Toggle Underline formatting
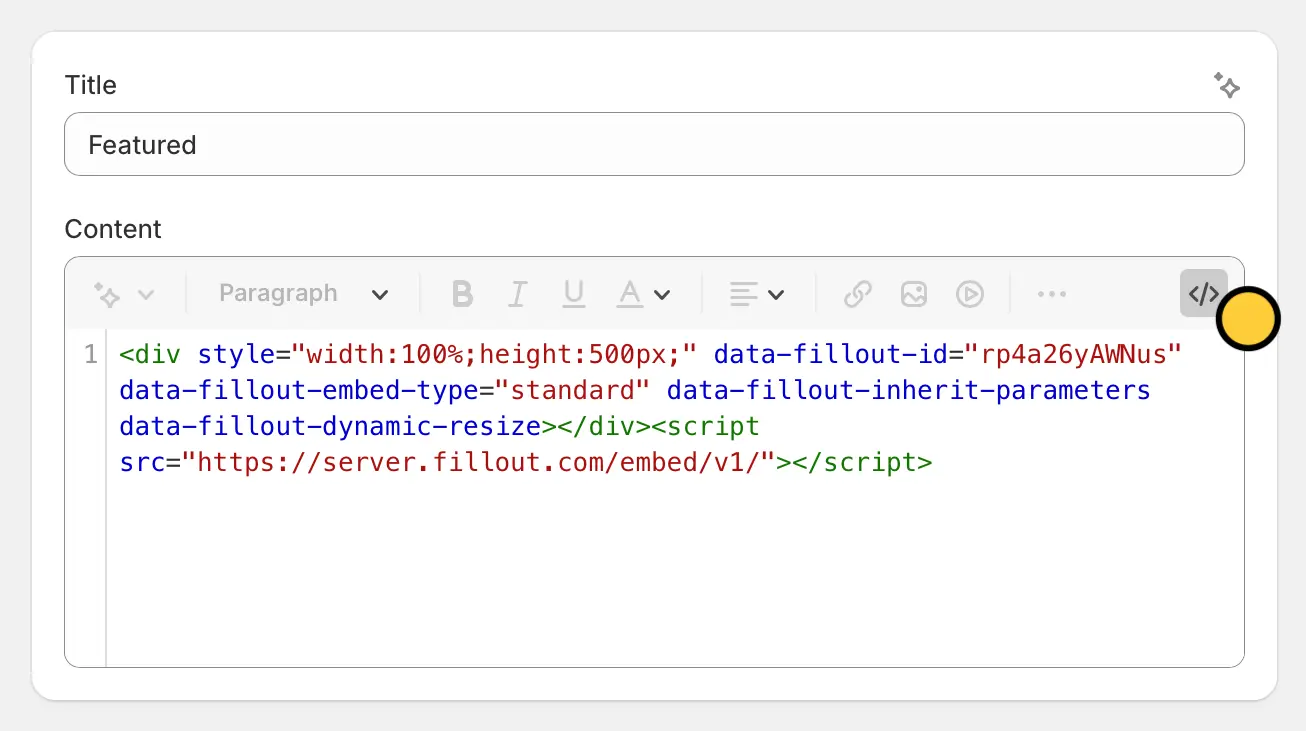The height and width of the screenshot is (731, 1306). pyautogui.click(x=573, y=294)
